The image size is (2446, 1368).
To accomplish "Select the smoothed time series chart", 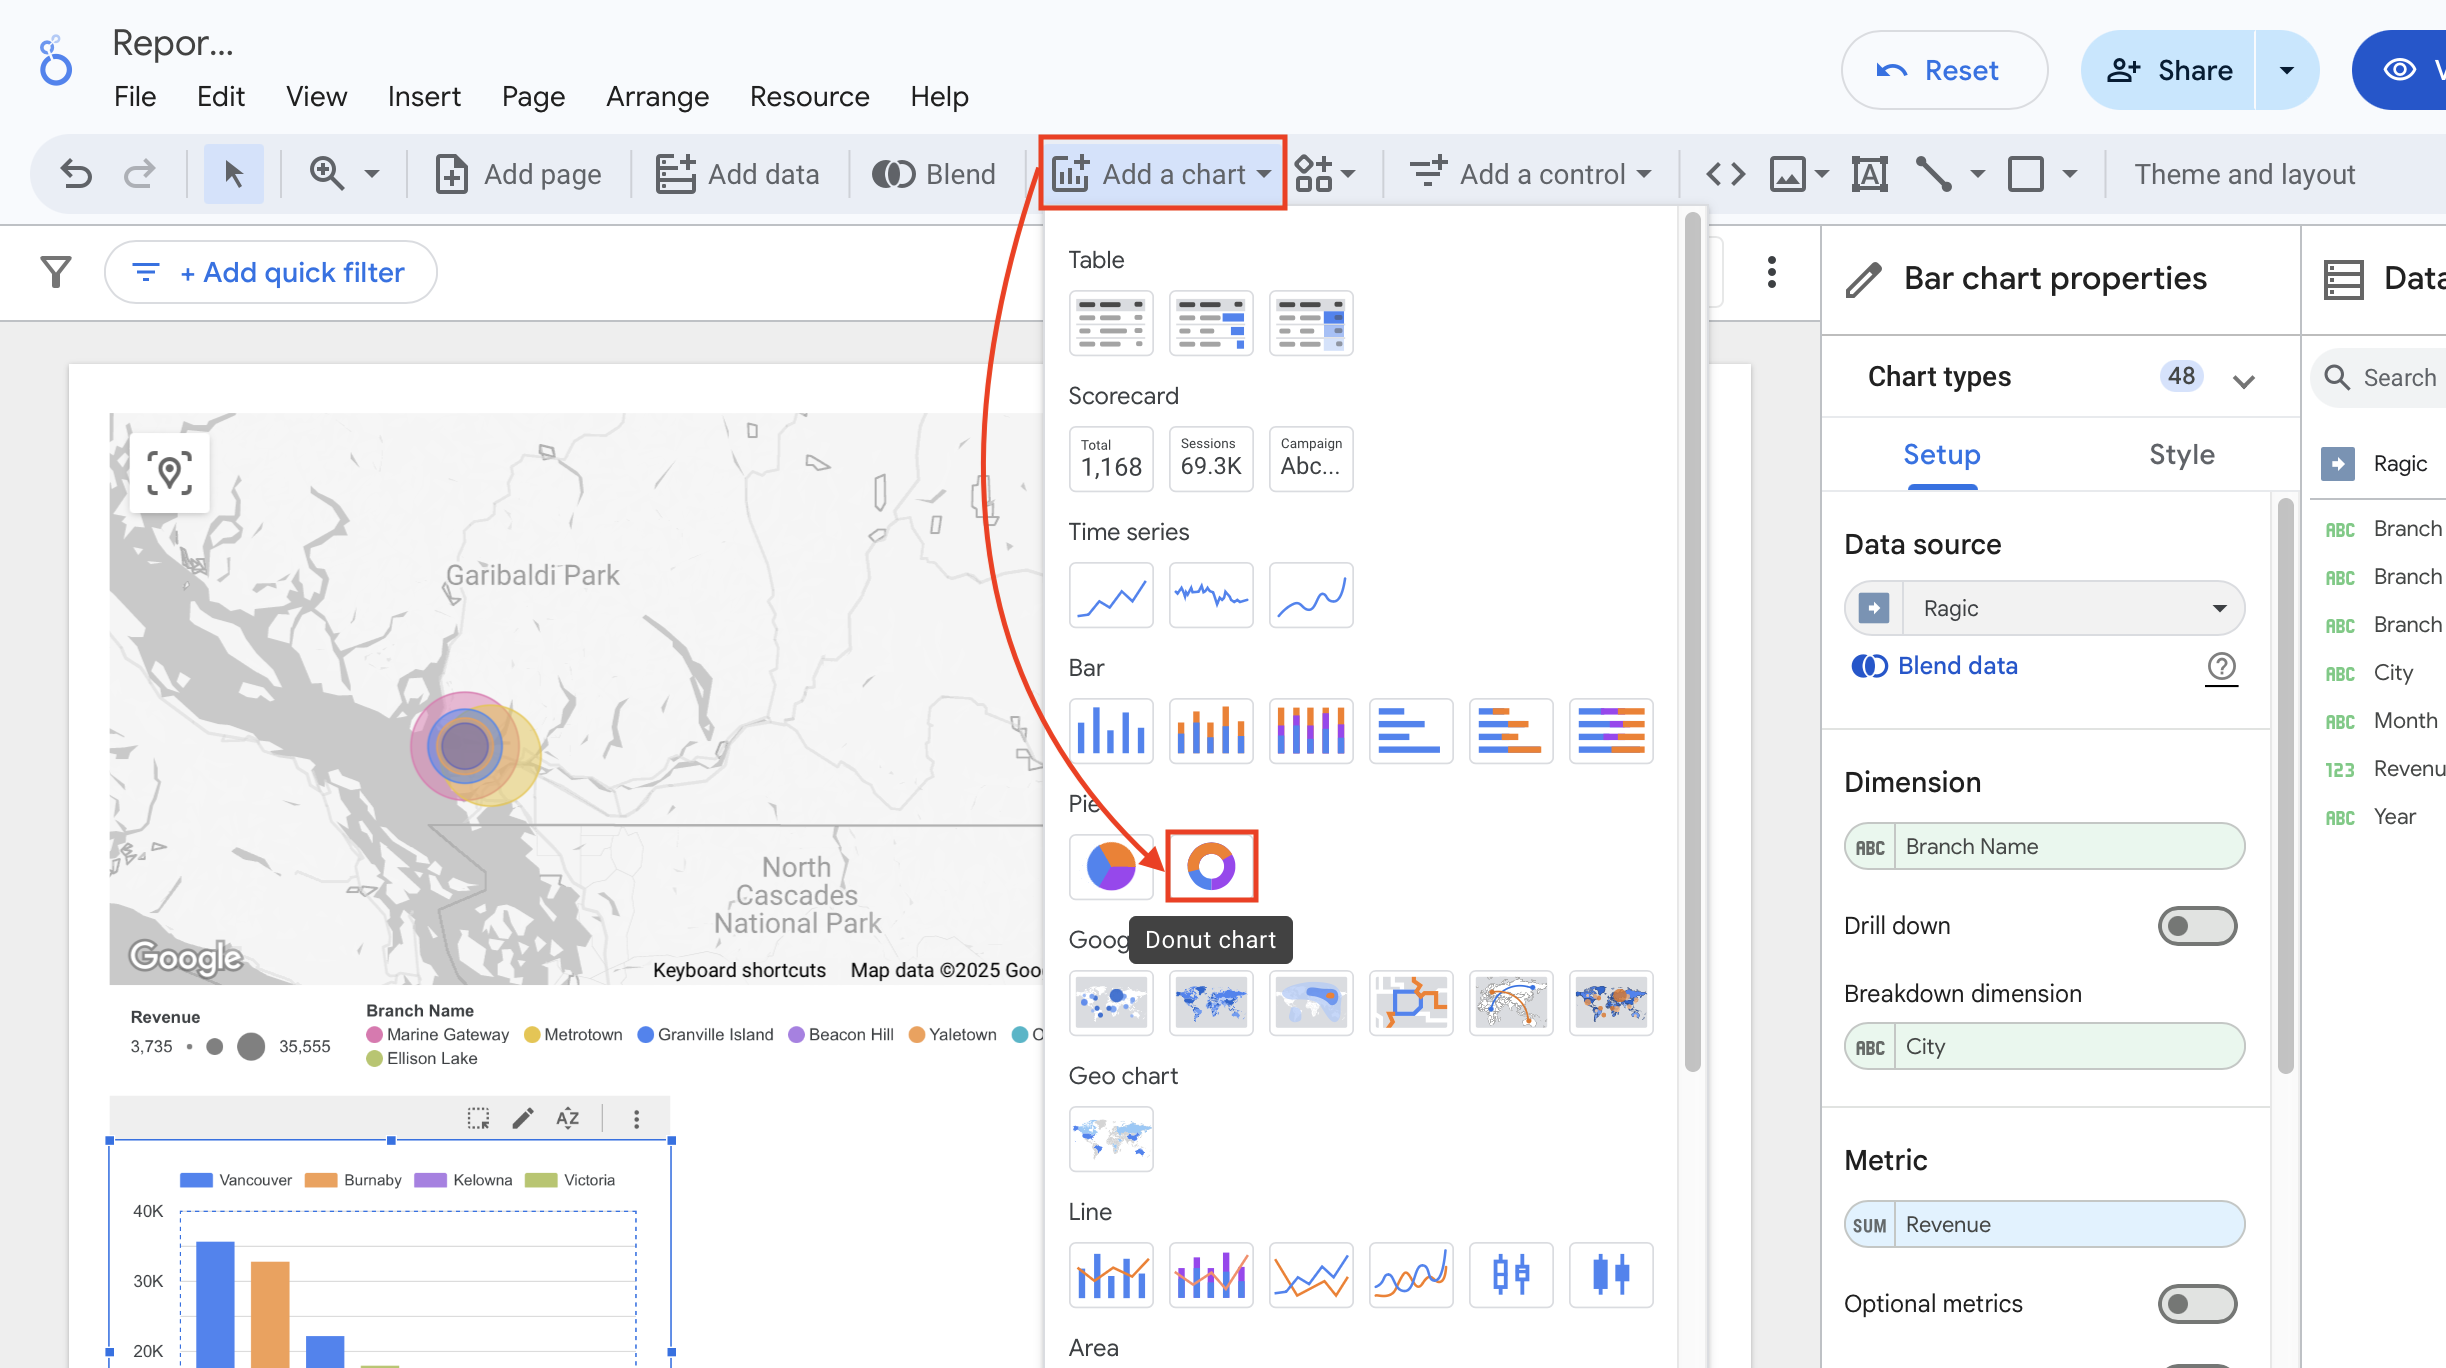I will [1311, 595].
